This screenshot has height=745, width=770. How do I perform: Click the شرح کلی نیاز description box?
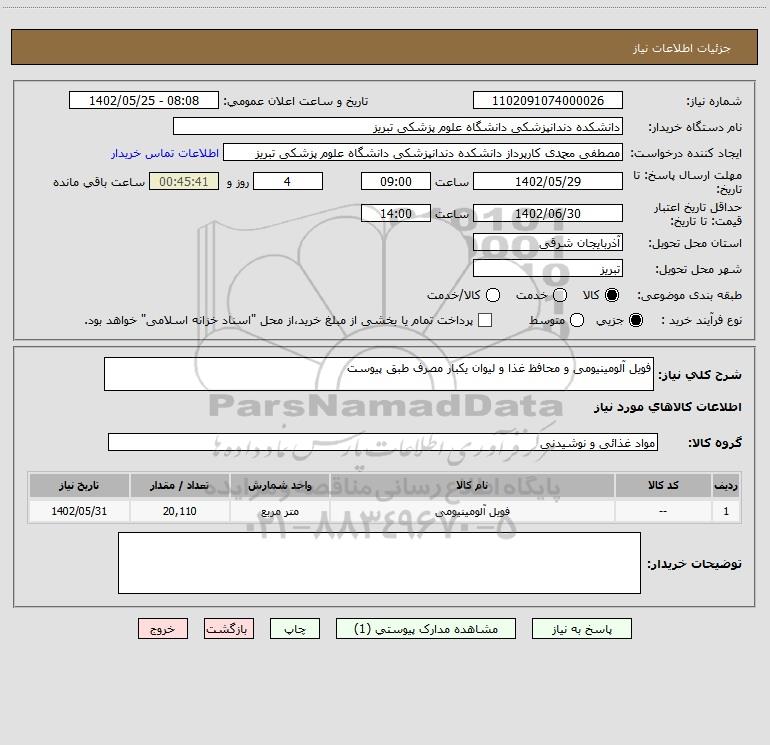(379, 374)
